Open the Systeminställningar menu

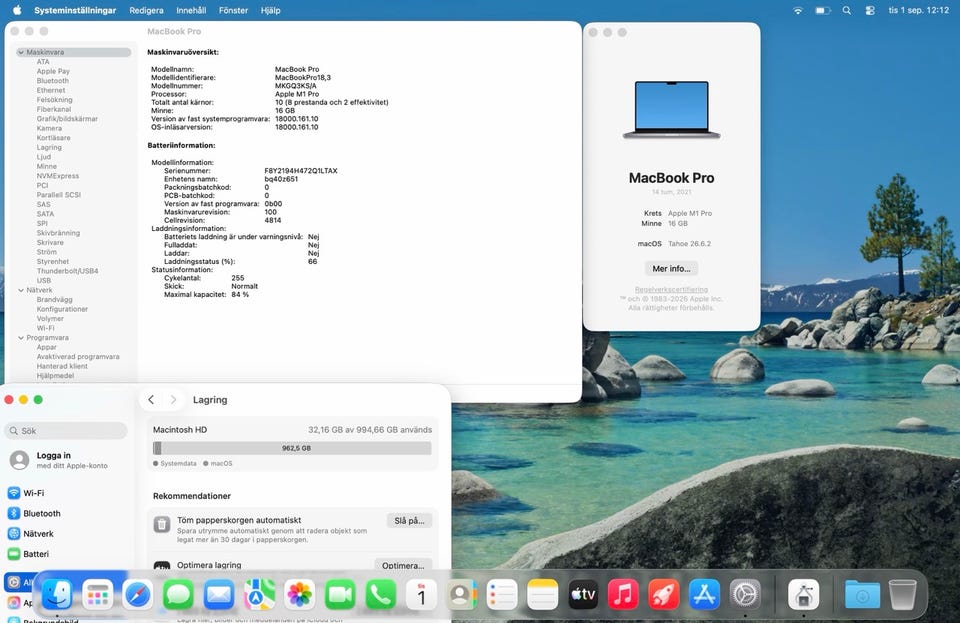(75, 10)
